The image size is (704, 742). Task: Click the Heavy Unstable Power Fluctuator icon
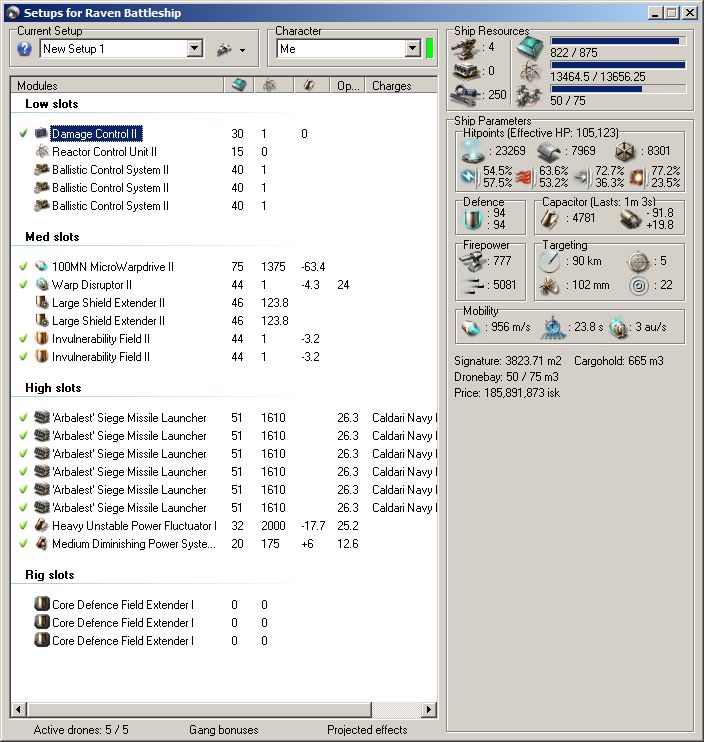(42, 525)
